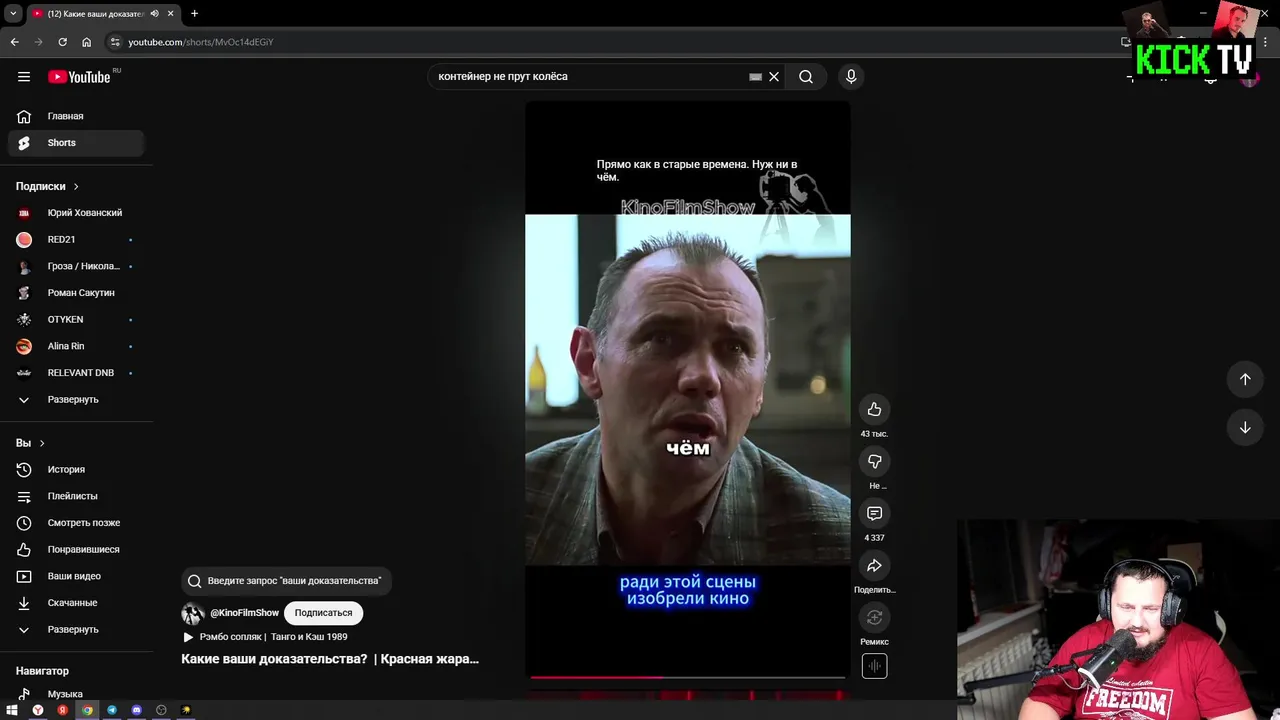Open Скачанные in sidebar
Viewport: 1280px width, 720px height.
tap(76, 603)
